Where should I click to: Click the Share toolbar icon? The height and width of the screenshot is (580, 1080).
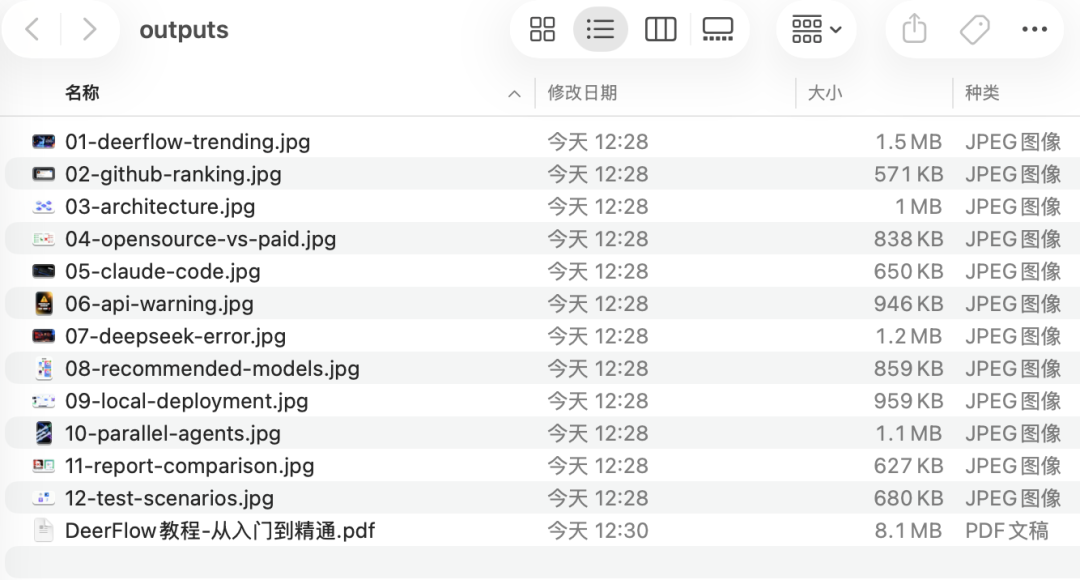(914, 30)
